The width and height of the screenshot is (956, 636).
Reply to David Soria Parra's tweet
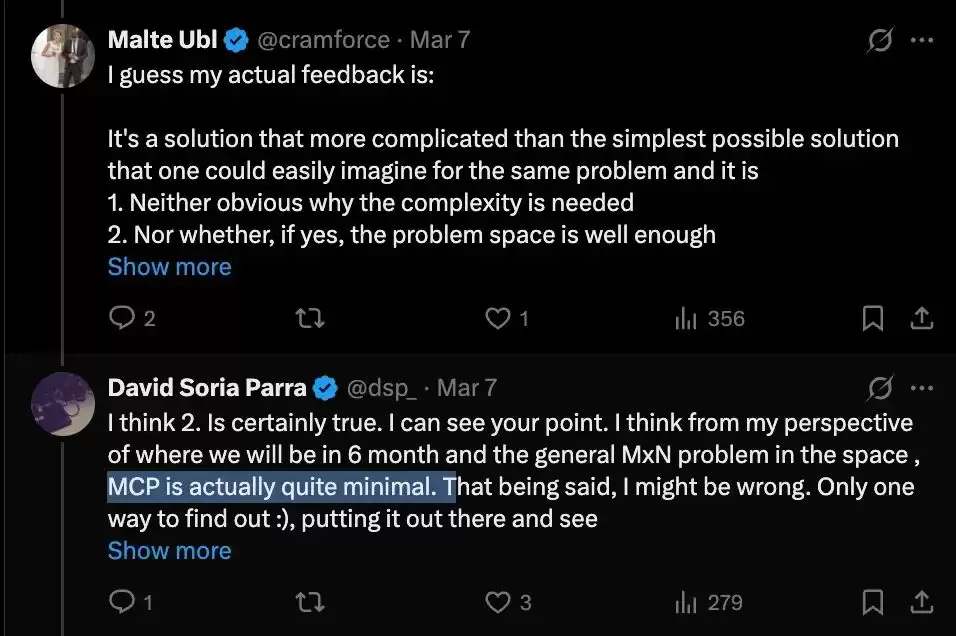click(x=122, y=602)
